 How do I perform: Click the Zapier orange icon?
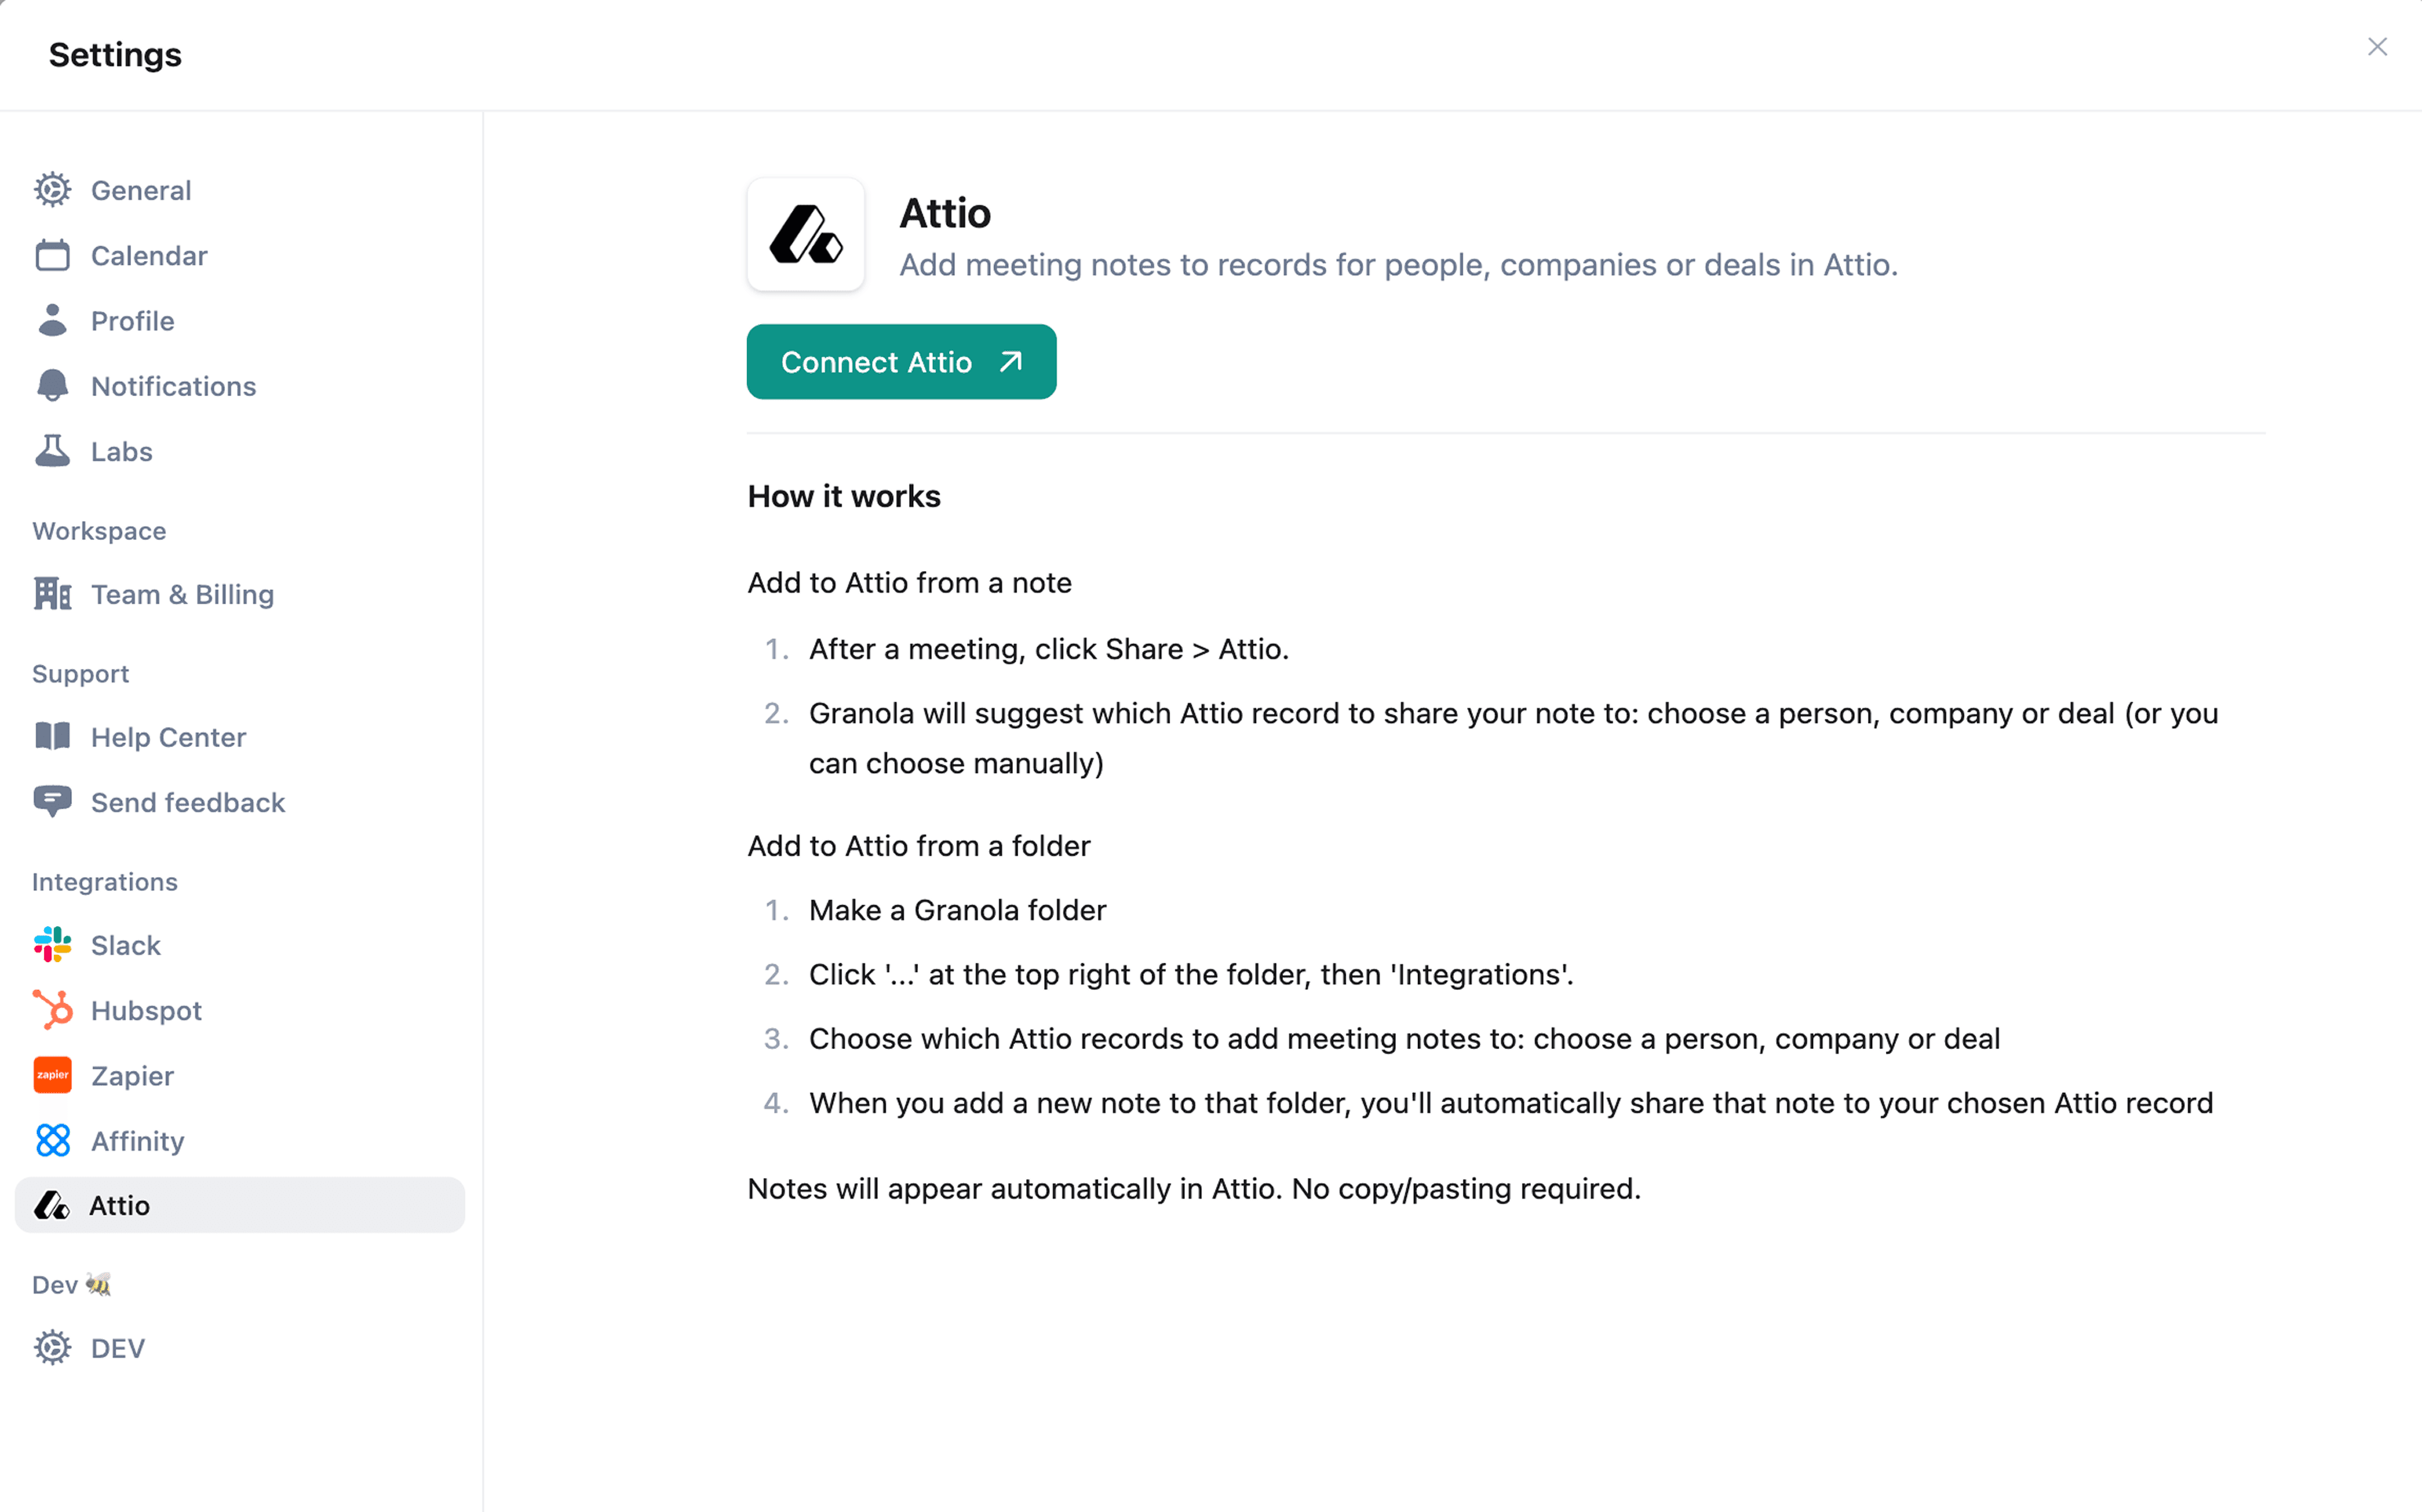pyautogui.click(x=52, y=1076)
